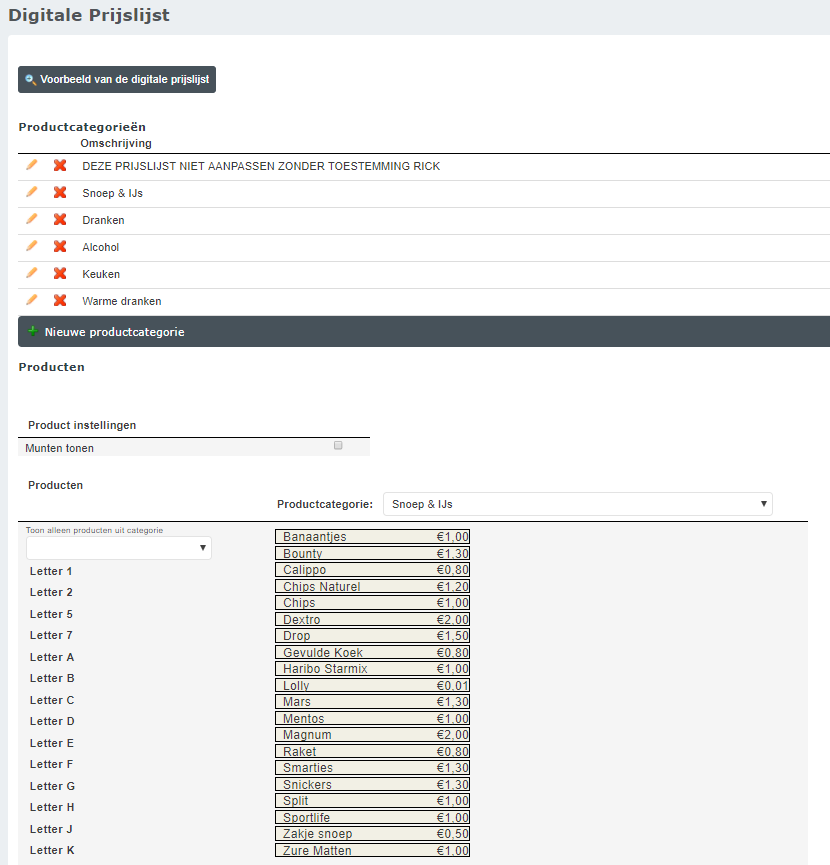Pick the Zure Matten product entry
Image resolution: width=830 pixels, height=865 pixels.
372,851
